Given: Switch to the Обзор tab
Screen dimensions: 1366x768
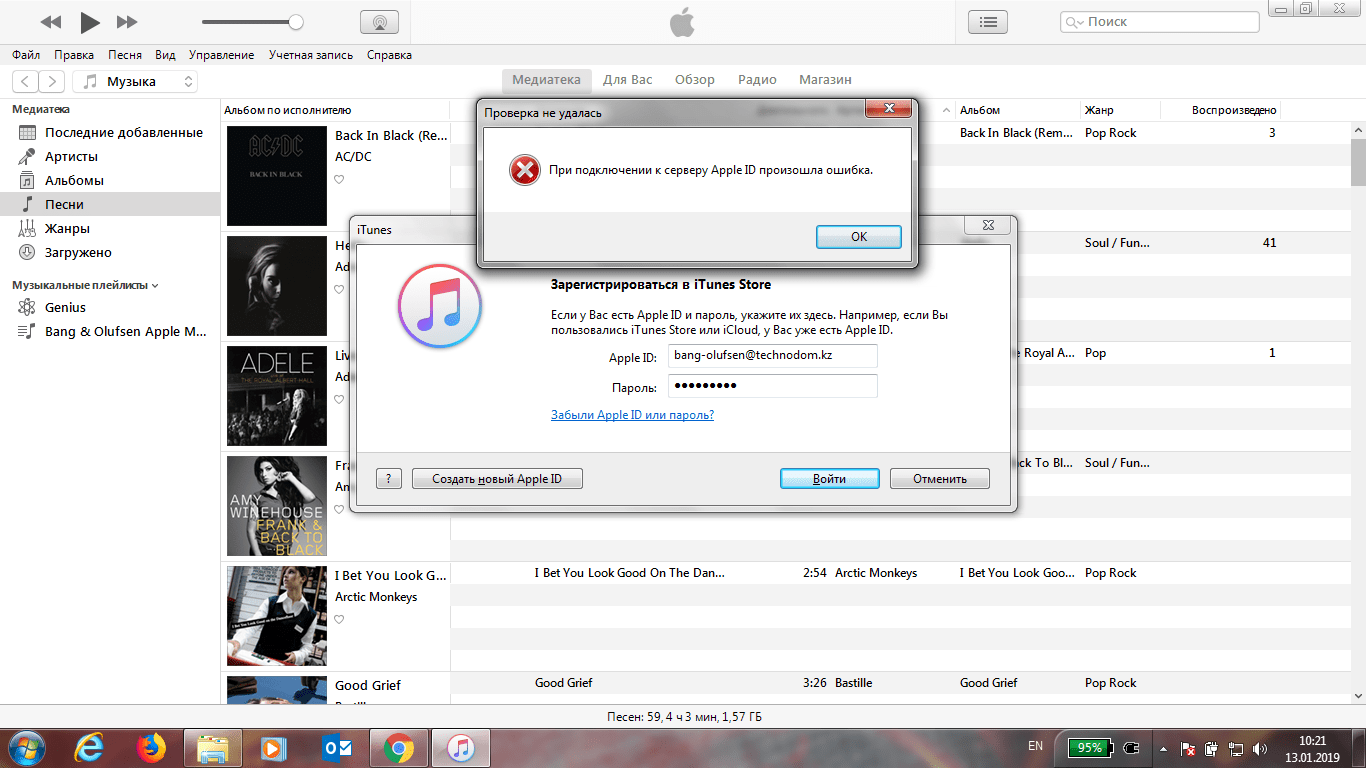Looking at the screenshot, I should [695, 80].
